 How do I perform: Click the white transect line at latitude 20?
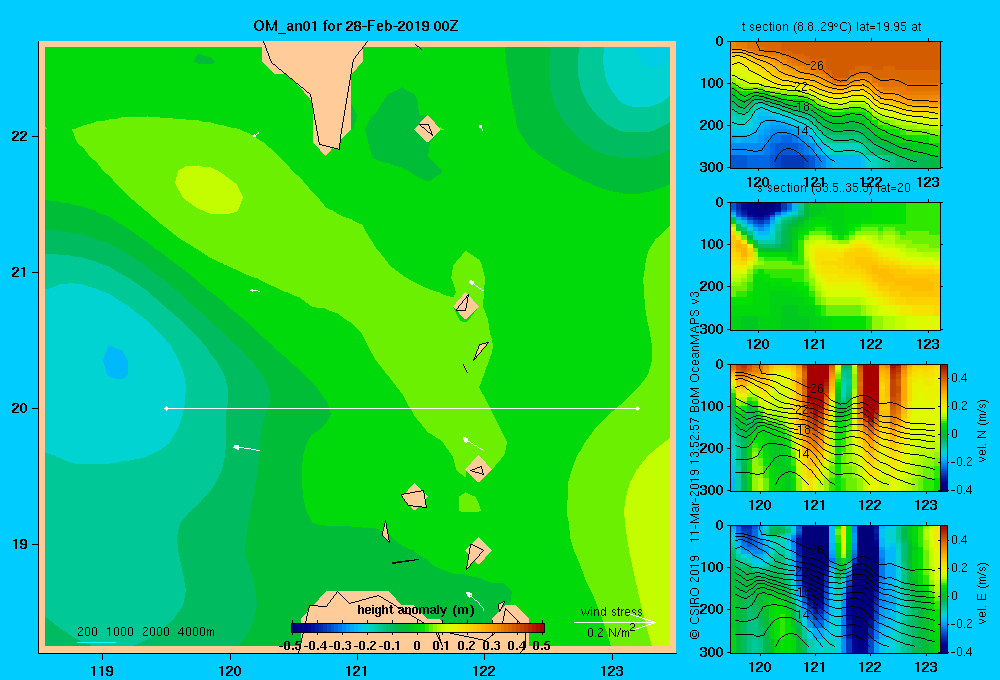402,408
